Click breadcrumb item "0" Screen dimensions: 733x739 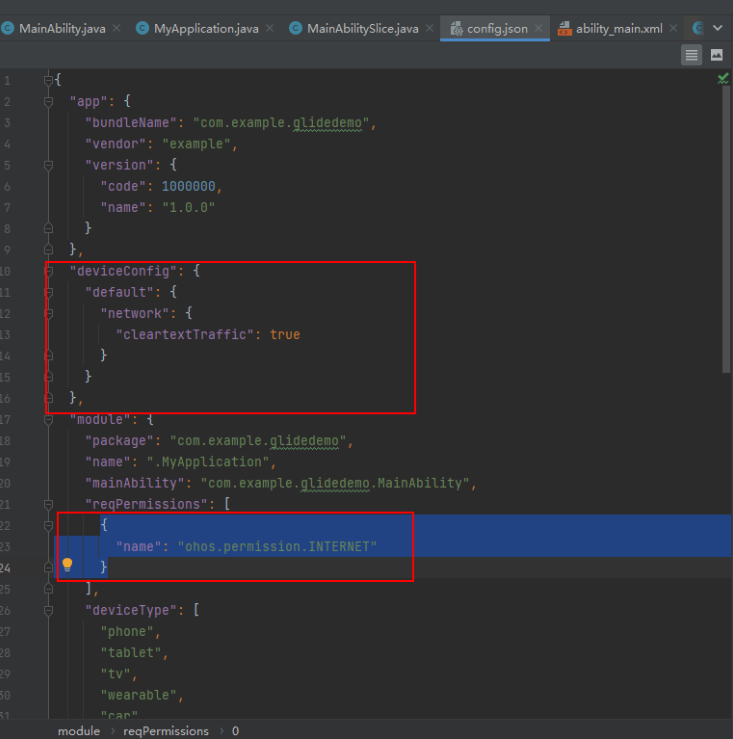click(235, 731)
